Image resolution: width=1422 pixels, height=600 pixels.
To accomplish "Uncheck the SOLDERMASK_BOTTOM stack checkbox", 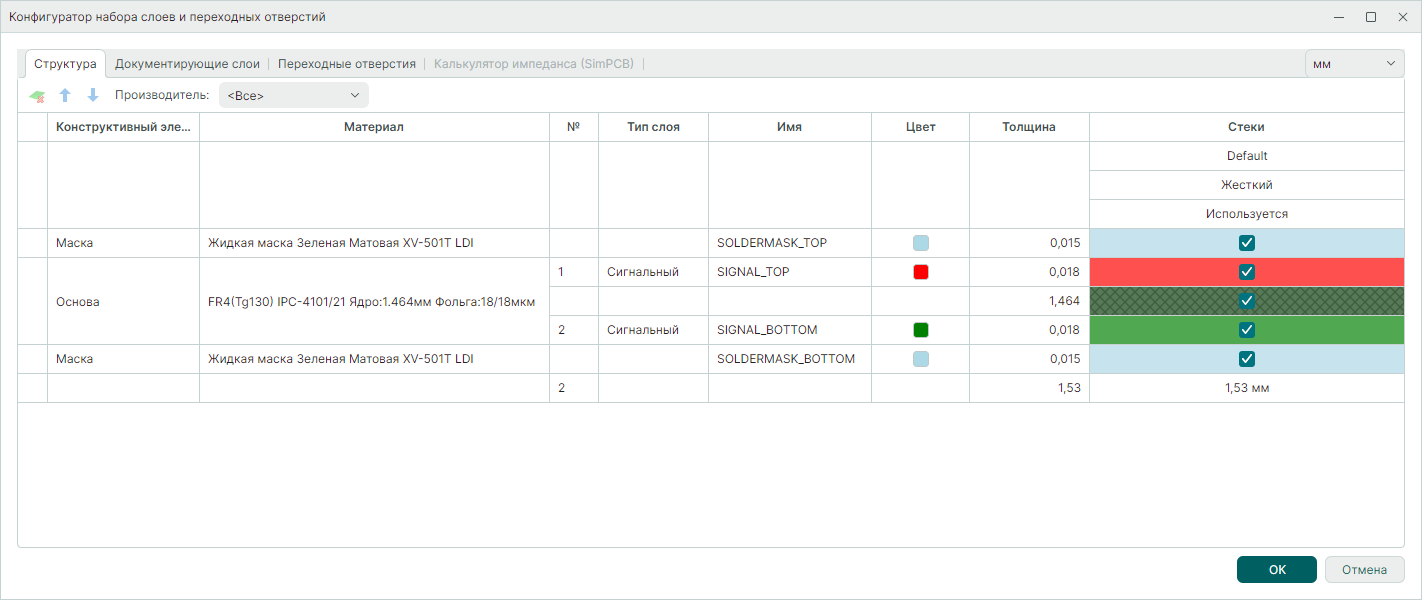I will coord(1247,359).
